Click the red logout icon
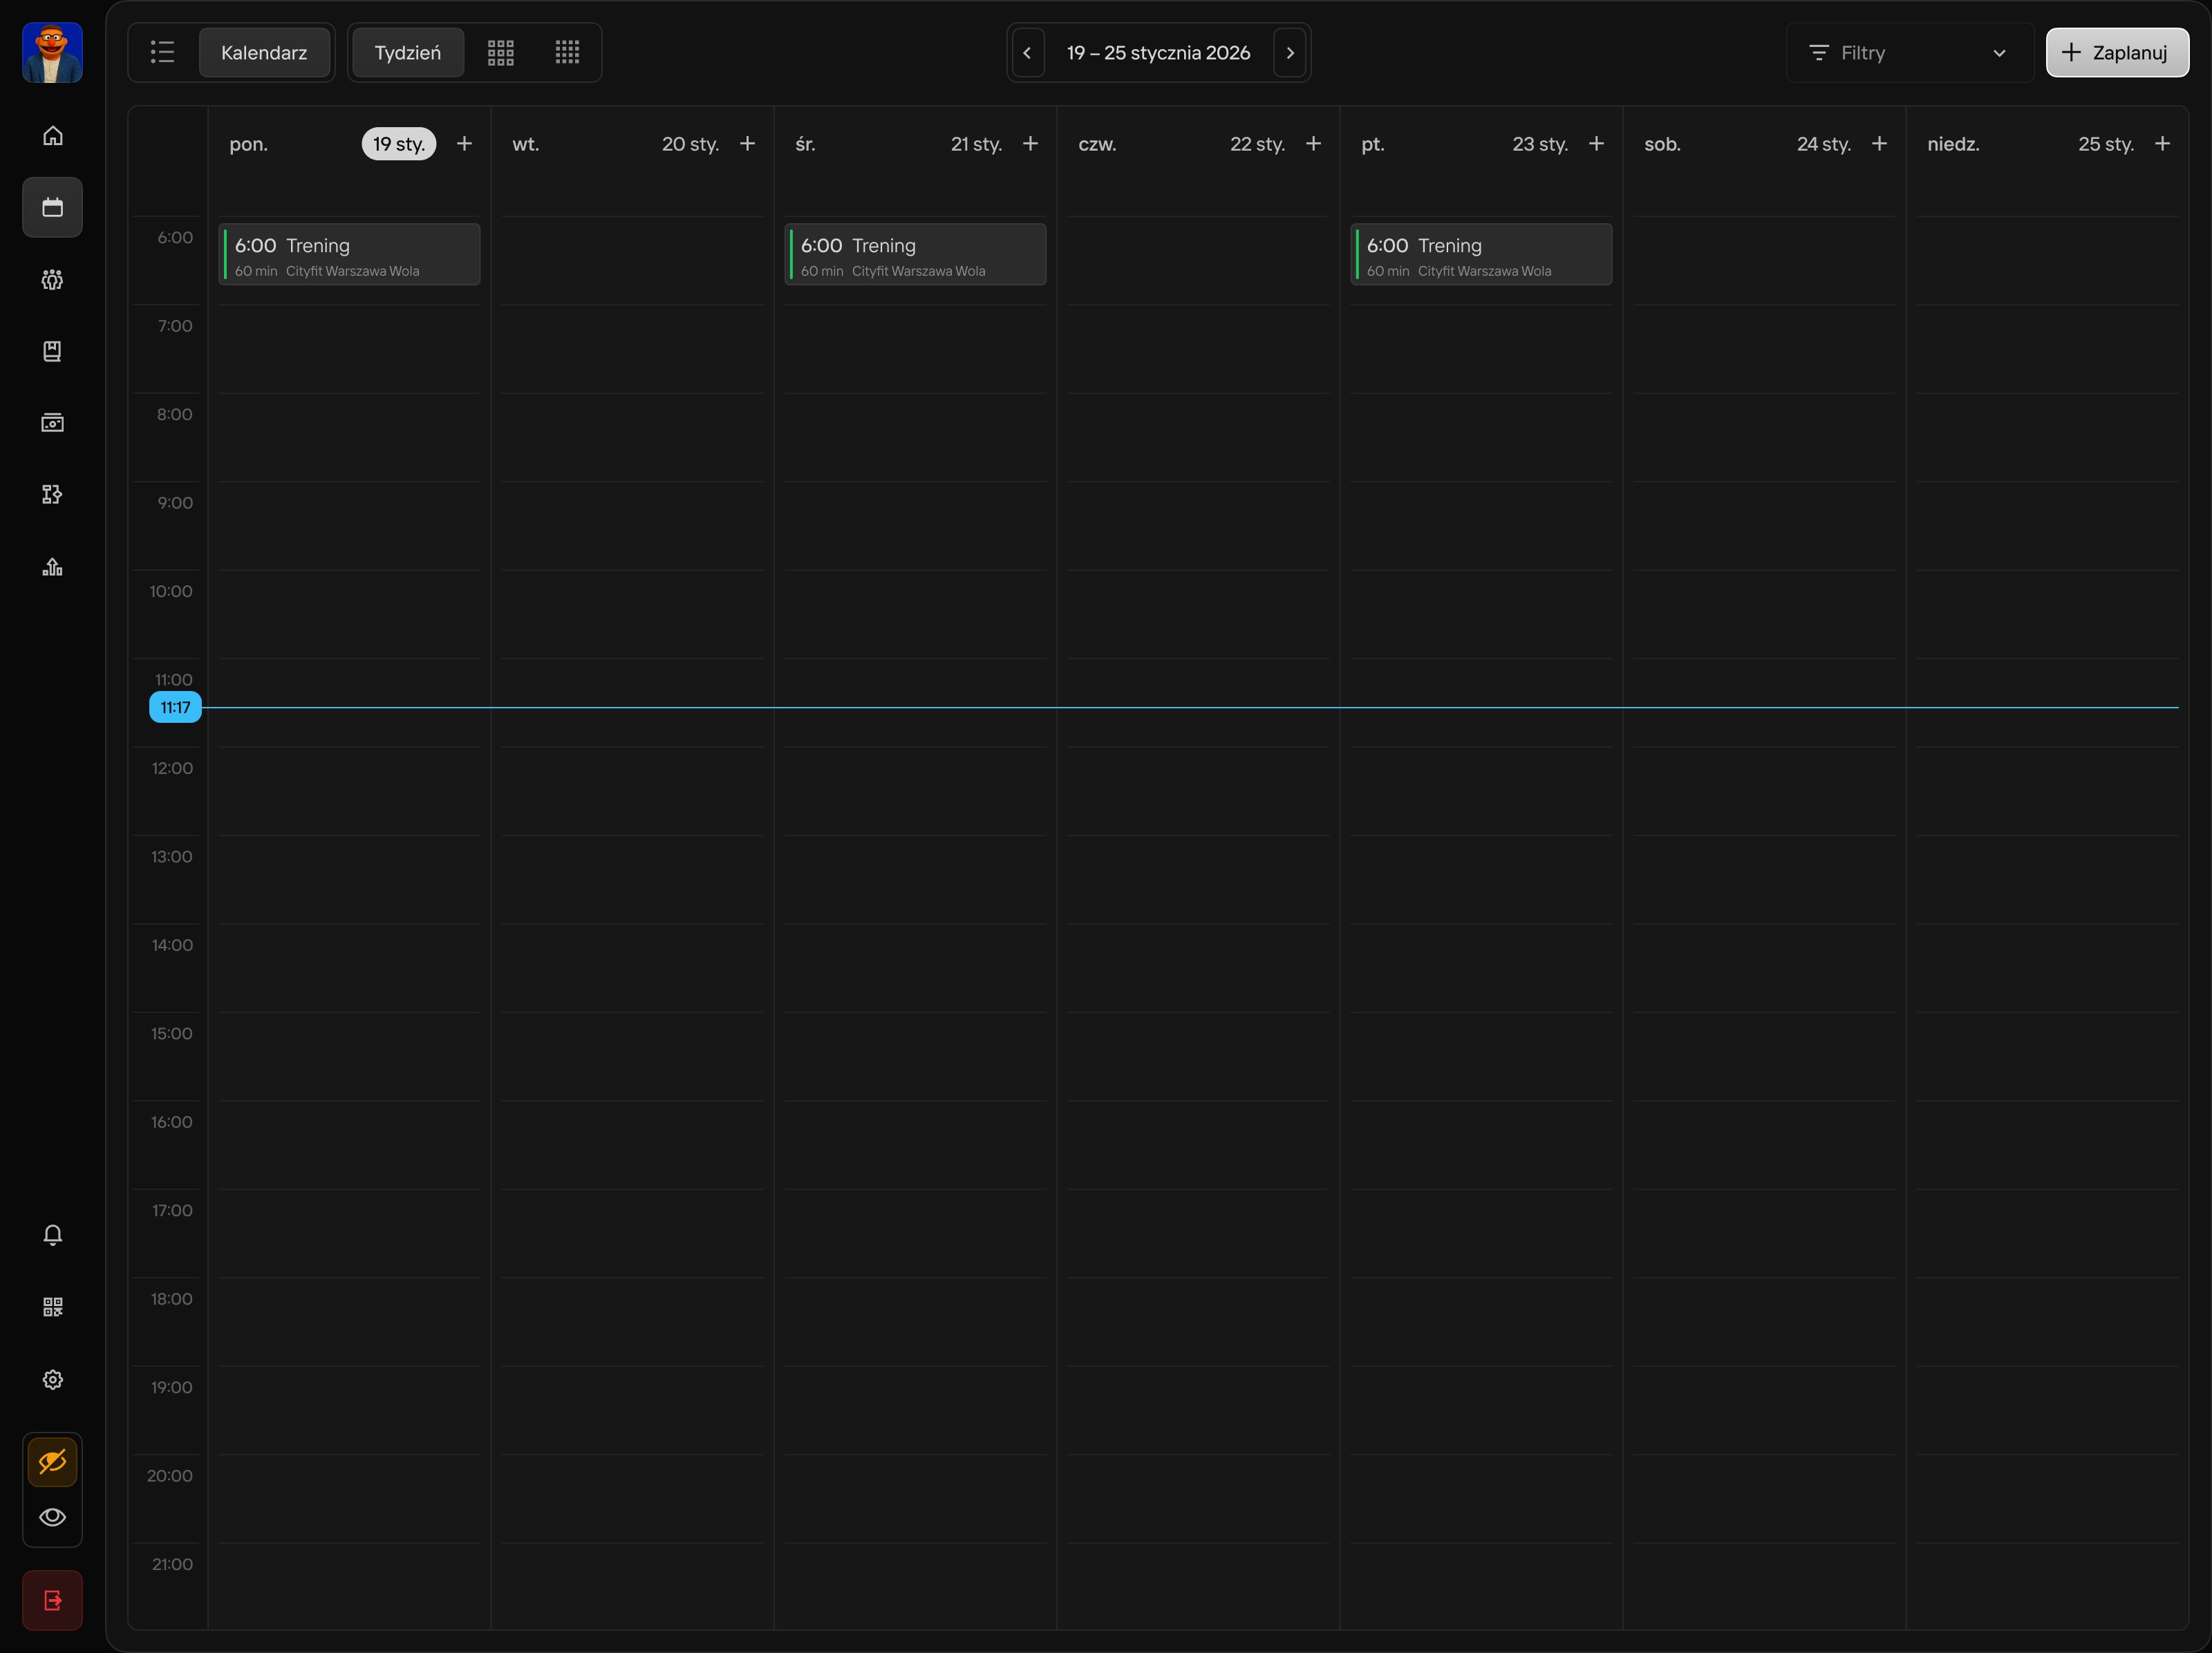This screenshot has width=2212, height=1653. [x=53, y=1600]
